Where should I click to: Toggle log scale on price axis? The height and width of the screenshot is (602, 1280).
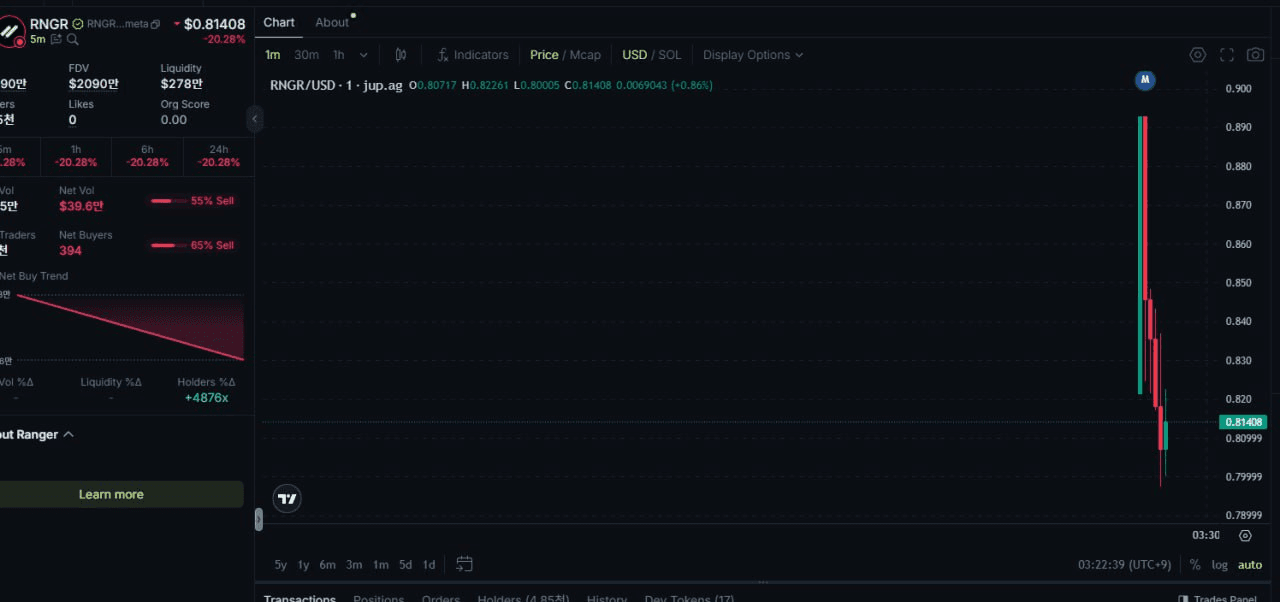(1219, 565)
